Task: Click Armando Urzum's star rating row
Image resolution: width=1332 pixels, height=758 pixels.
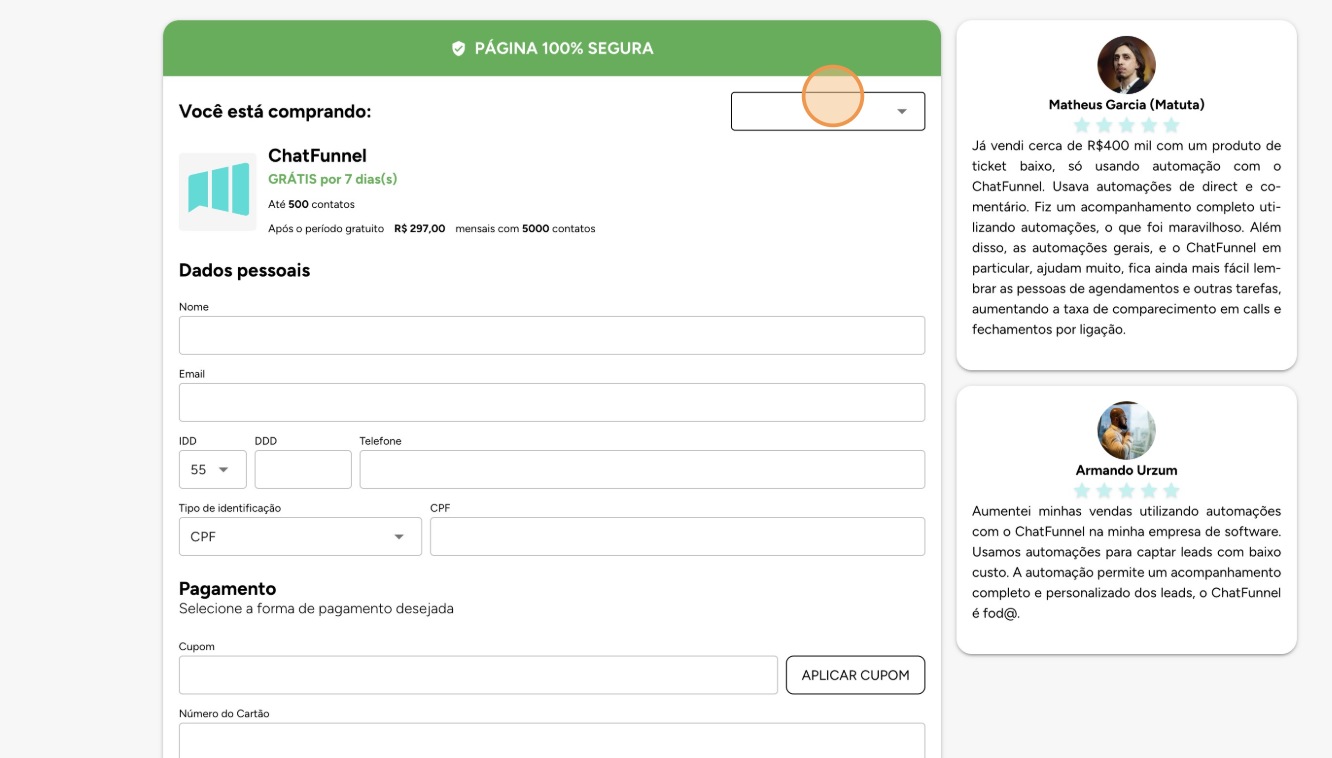Action: (1127, 491)
